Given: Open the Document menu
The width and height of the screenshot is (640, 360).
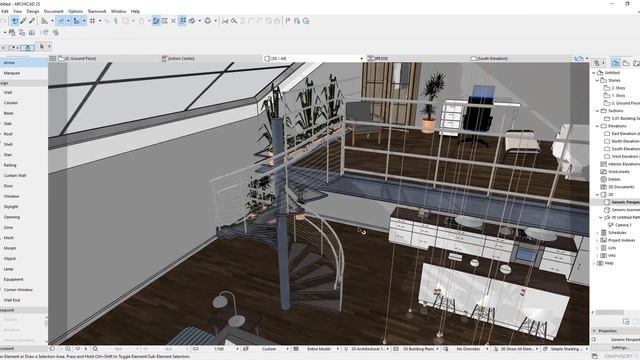Looking at the screenshot, I should [x=53, y=11].
